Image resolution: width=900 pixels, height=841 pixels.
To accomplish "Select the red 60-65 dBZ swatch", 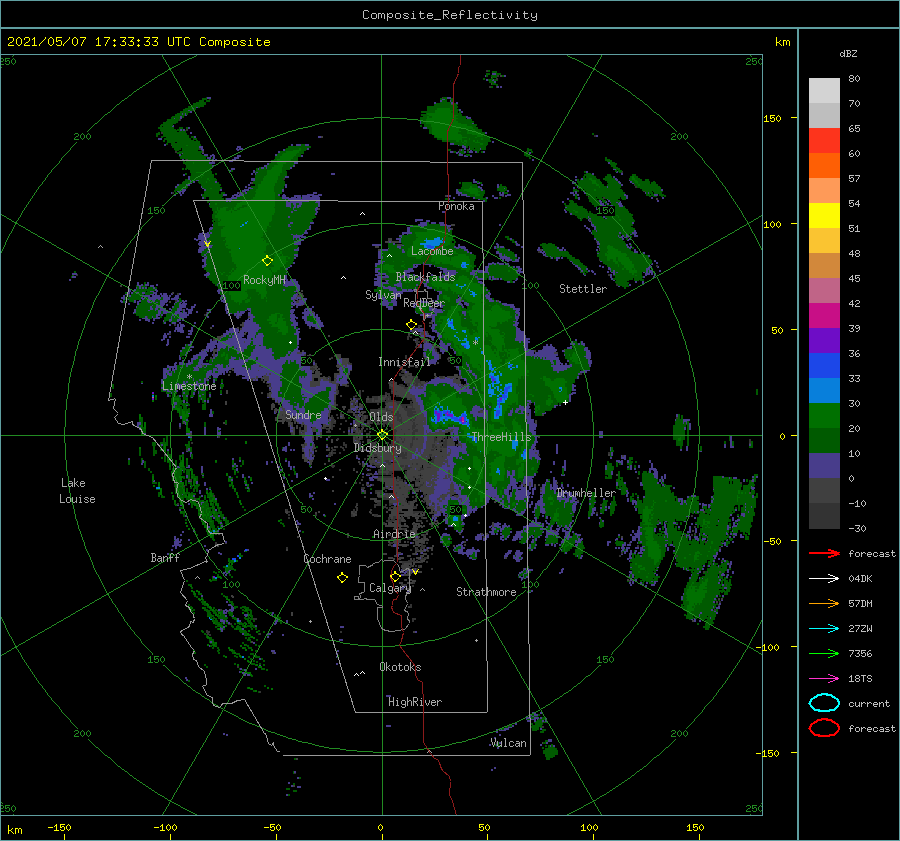I will pos(824,140).
